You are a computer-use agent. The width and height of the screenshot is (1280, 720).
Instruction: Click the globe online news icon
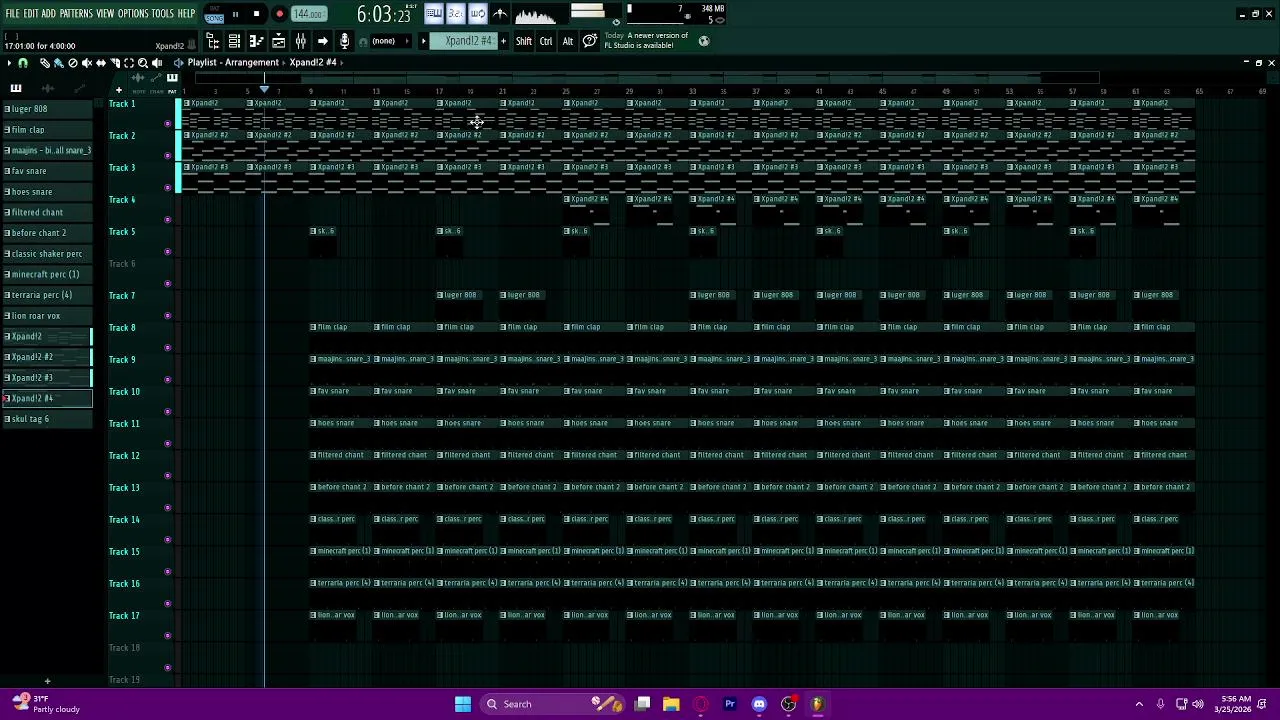pos(704,41)
